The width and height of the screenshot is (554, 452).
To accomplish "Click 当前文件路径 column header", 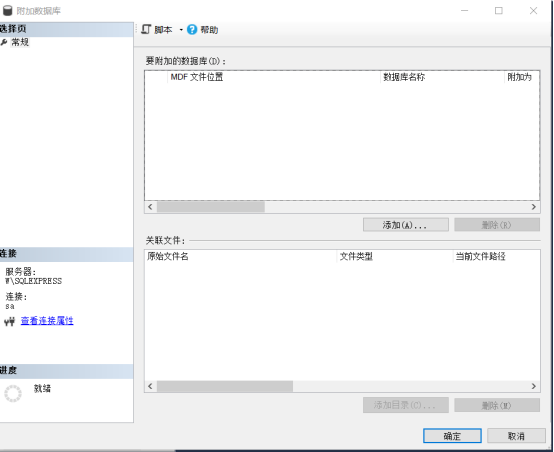I will [496, 256].
